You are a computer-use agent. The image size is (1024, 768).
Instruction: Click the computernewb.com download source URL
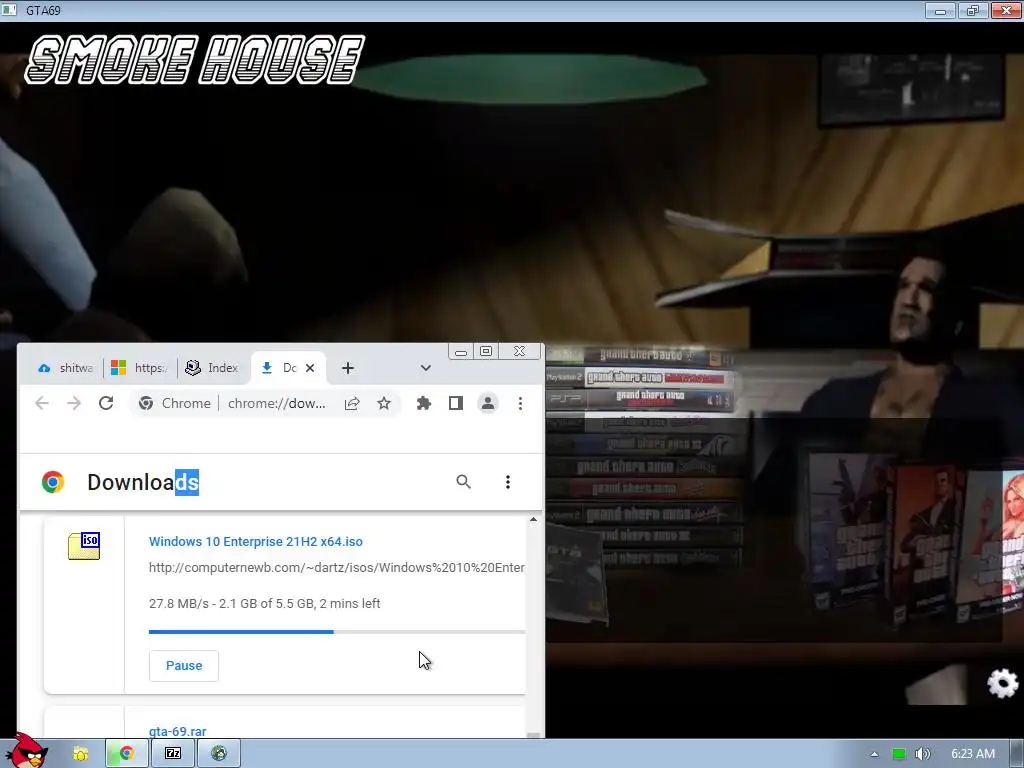[336, 568]
